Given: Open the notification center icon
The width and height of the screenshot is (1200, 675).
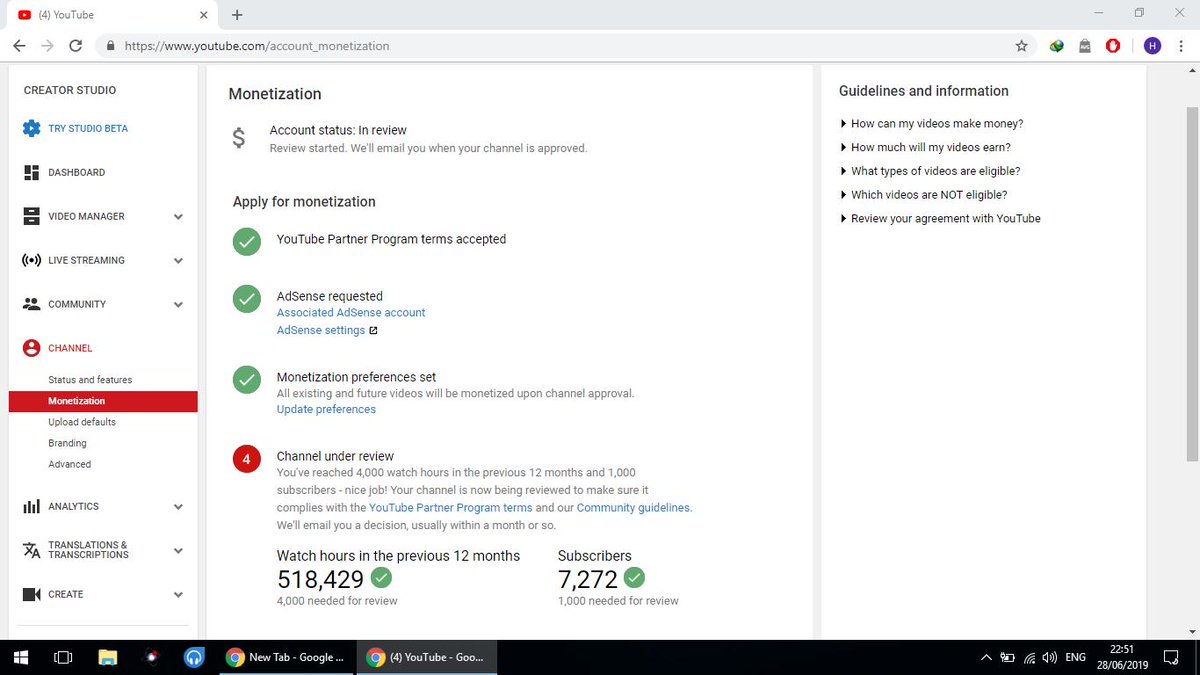Looking at the screenshot, I should (1172, 658).
